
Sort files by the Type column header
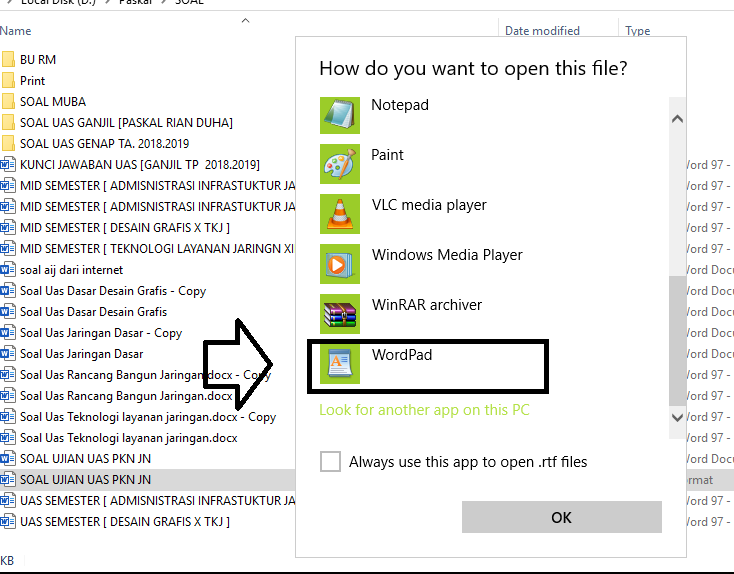coord(638,31)
